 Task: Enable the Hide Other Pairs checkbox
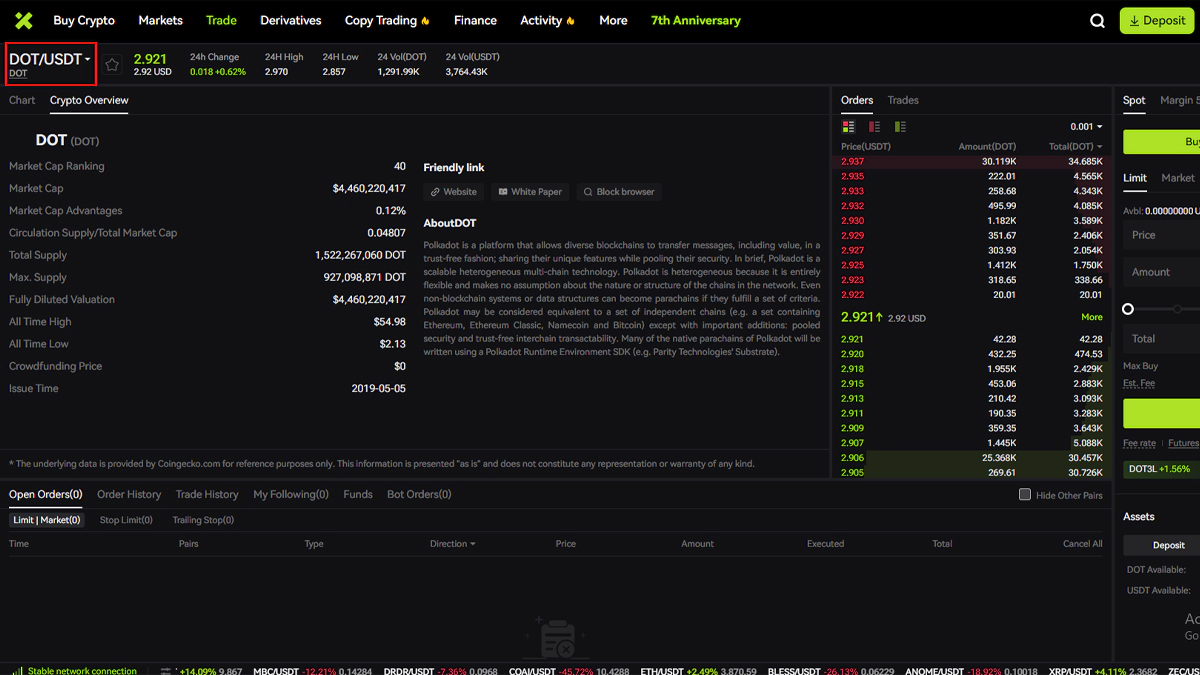click(1025, 495)
